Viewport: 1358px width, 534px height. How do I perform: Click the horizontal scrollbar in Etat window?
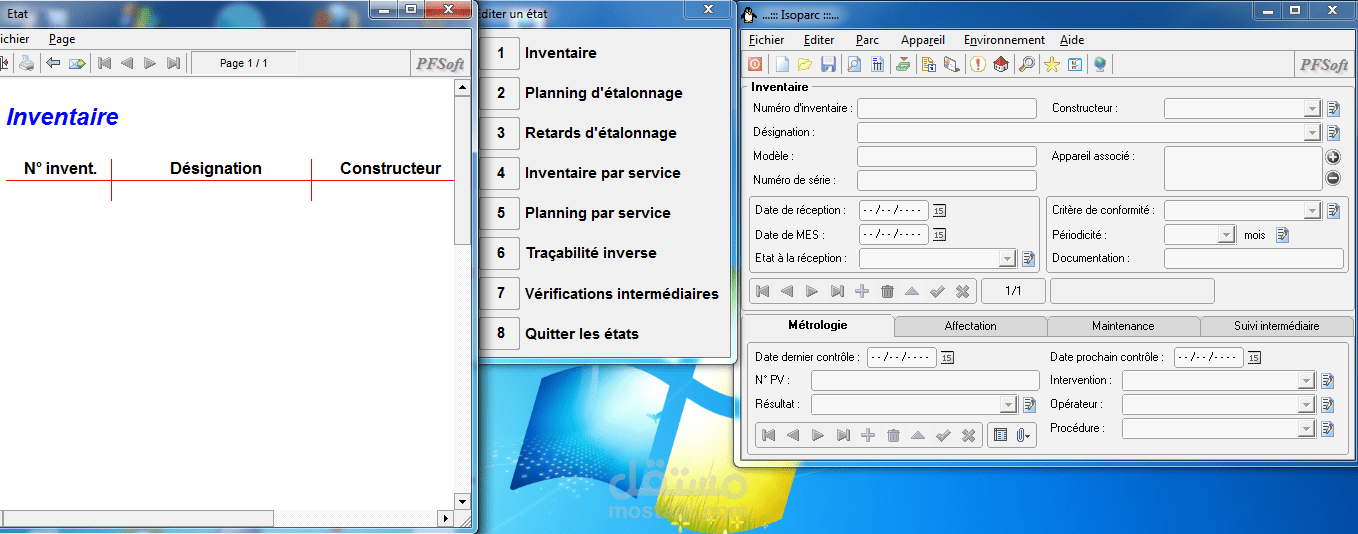[227, 519]
